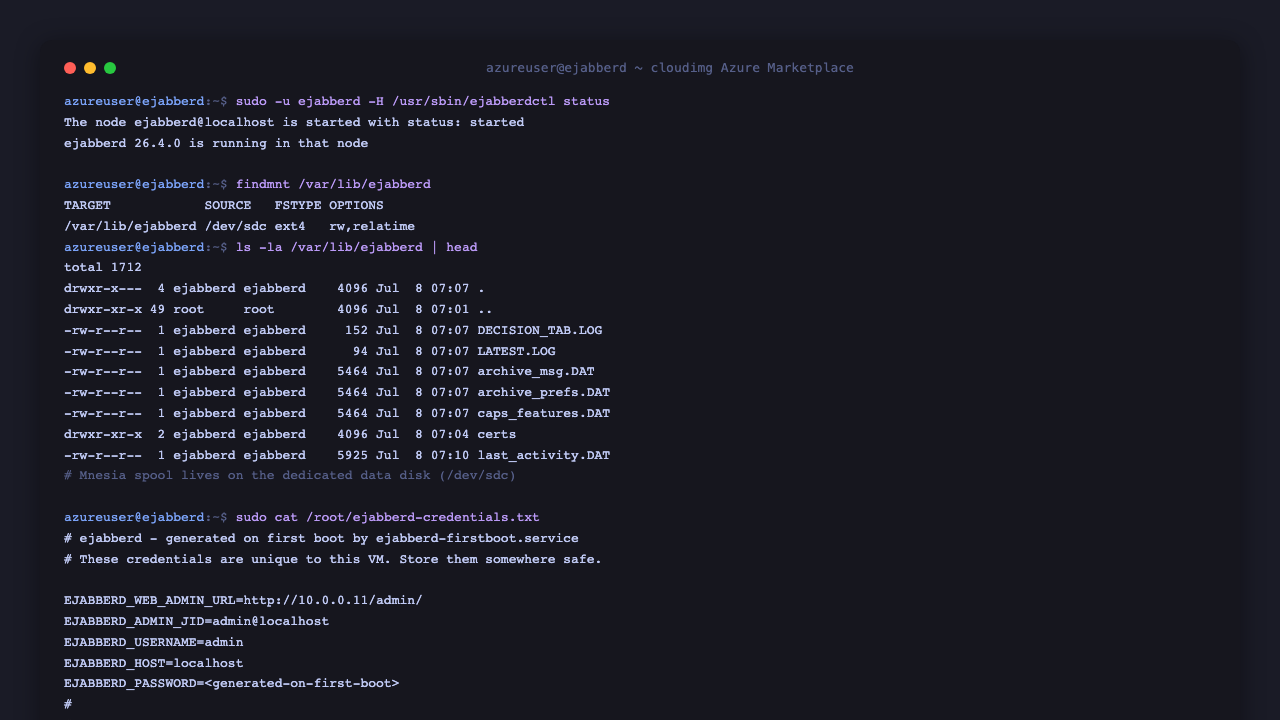
Task: Click the yellow minimize window button
Action: tap(90, 68)
